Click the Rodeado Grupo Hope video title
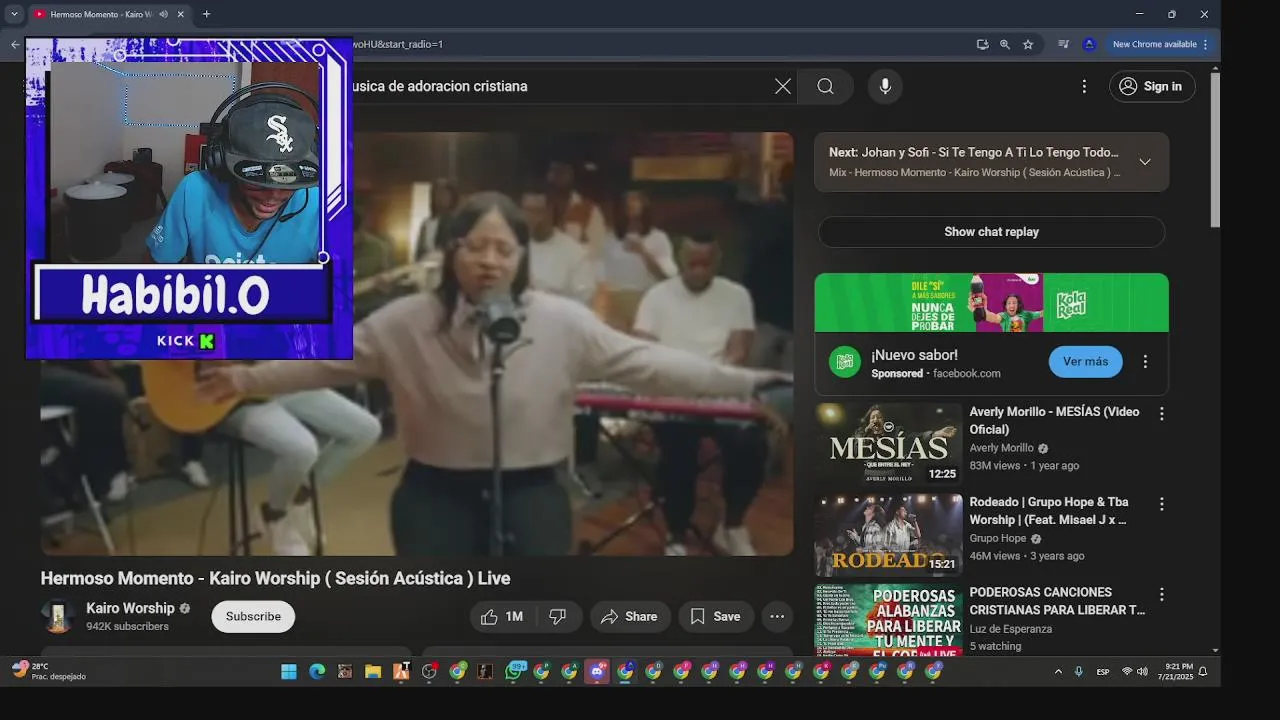 point(1048,511)
